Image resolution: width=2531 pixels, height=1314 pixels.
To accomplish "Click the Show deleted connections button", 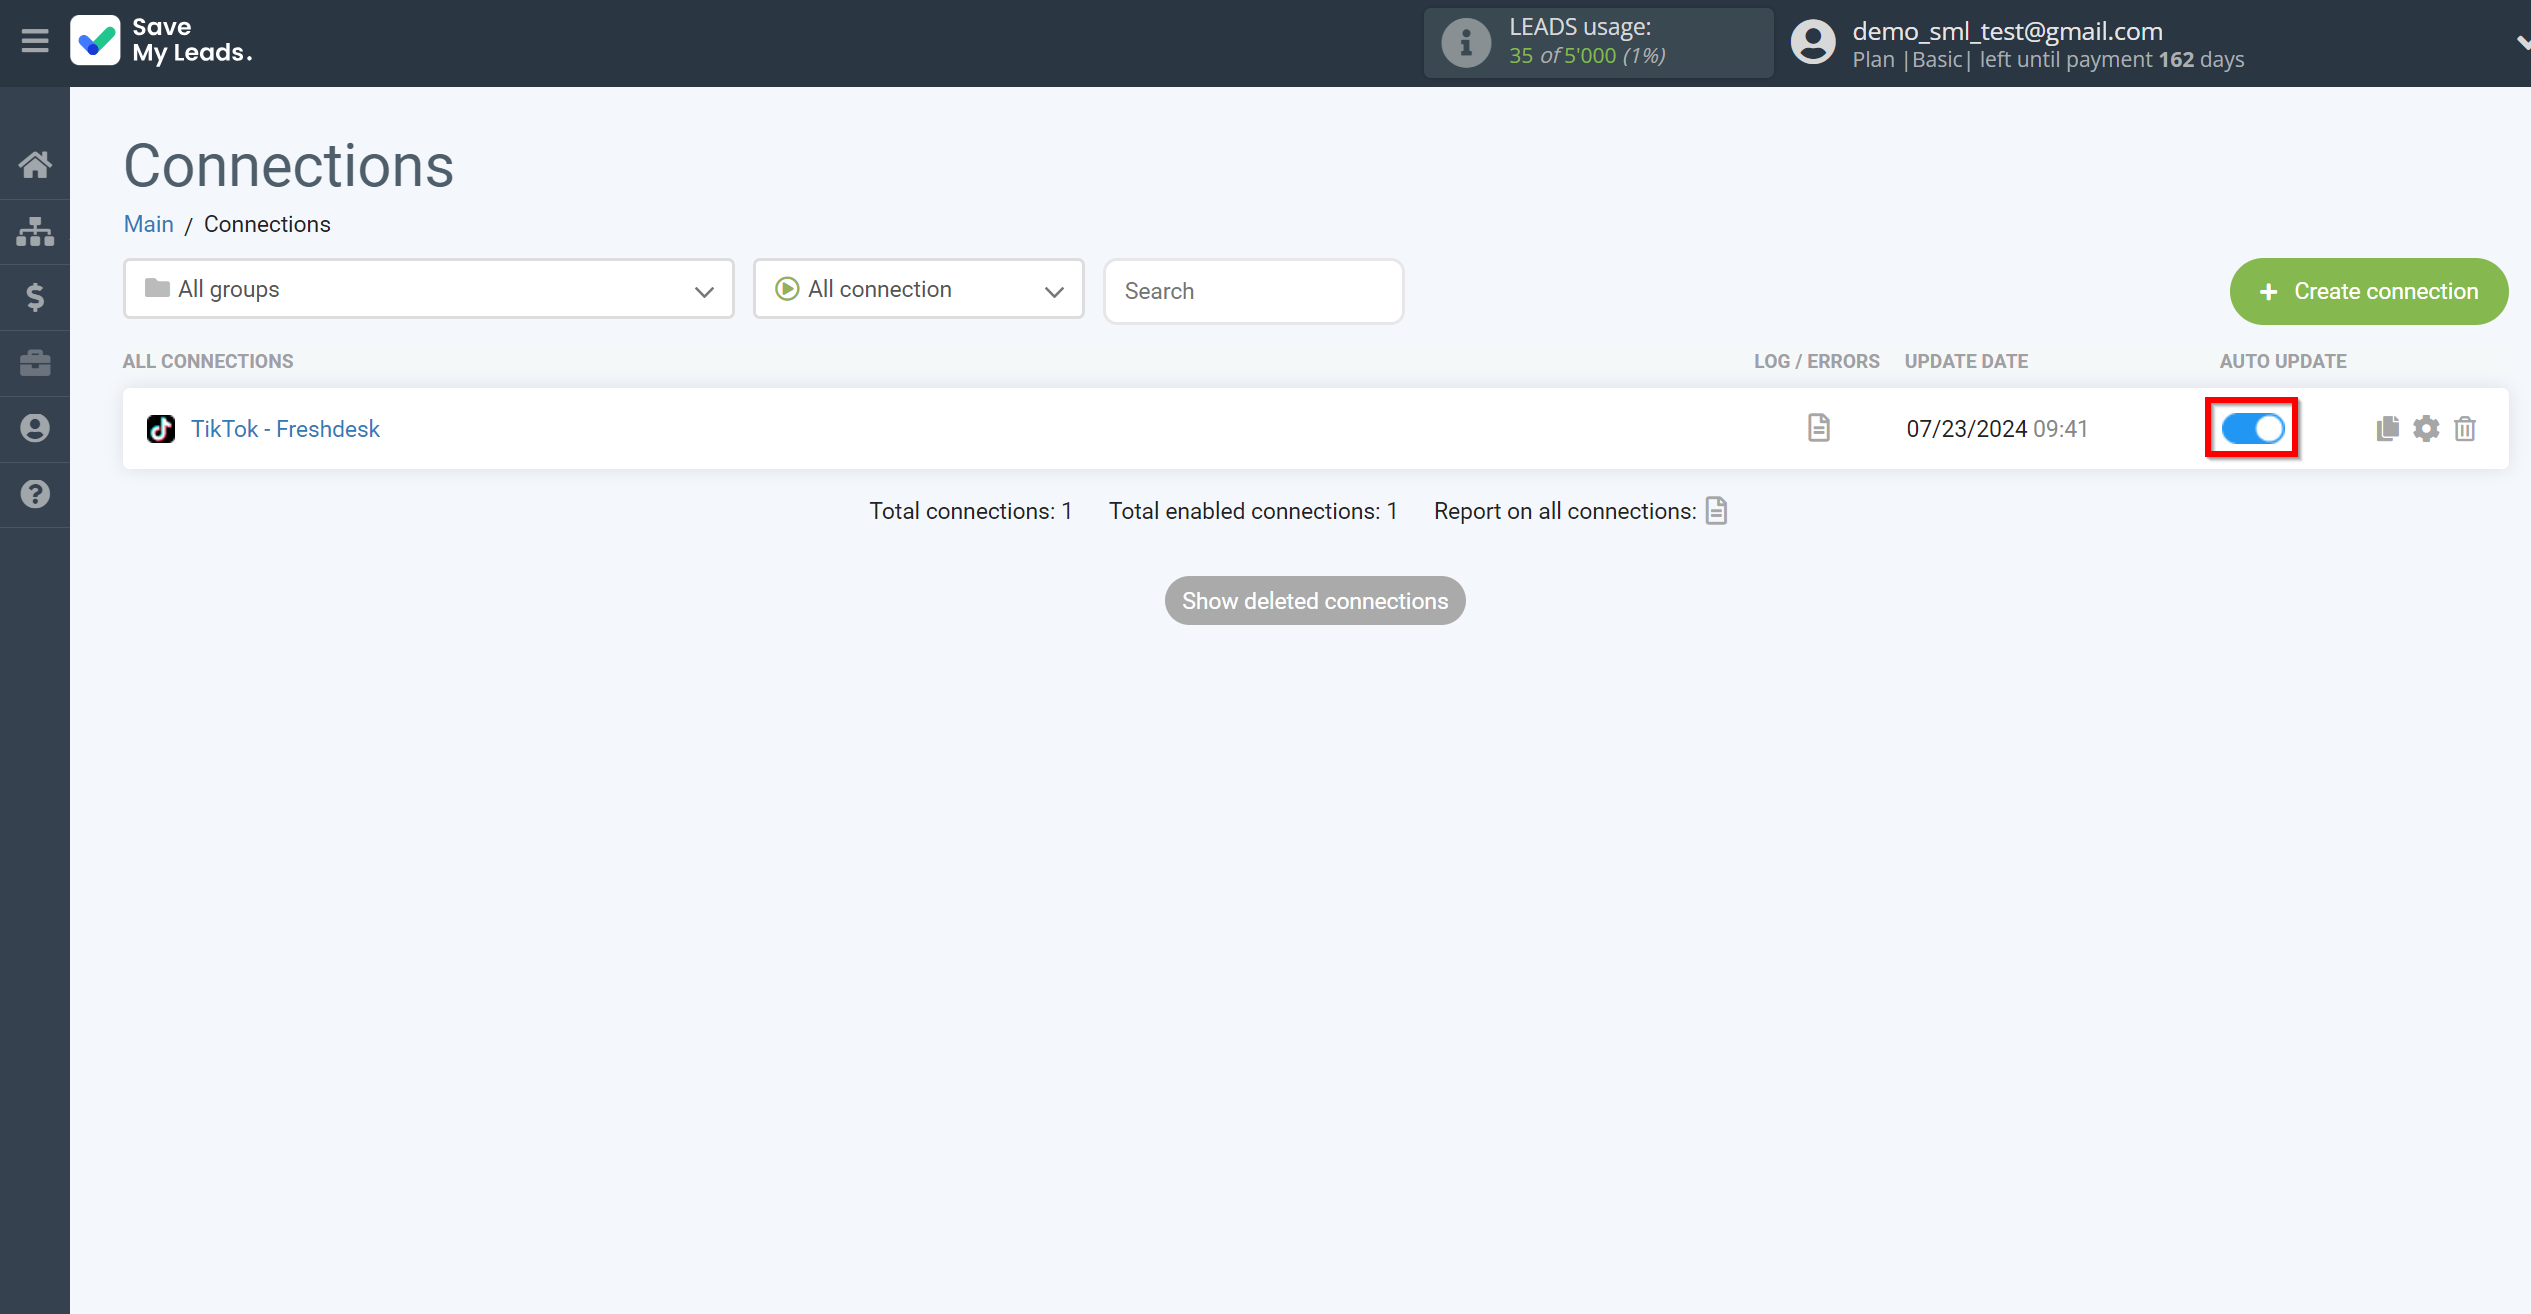I will pyautogui.click(x=1314, y=601).
